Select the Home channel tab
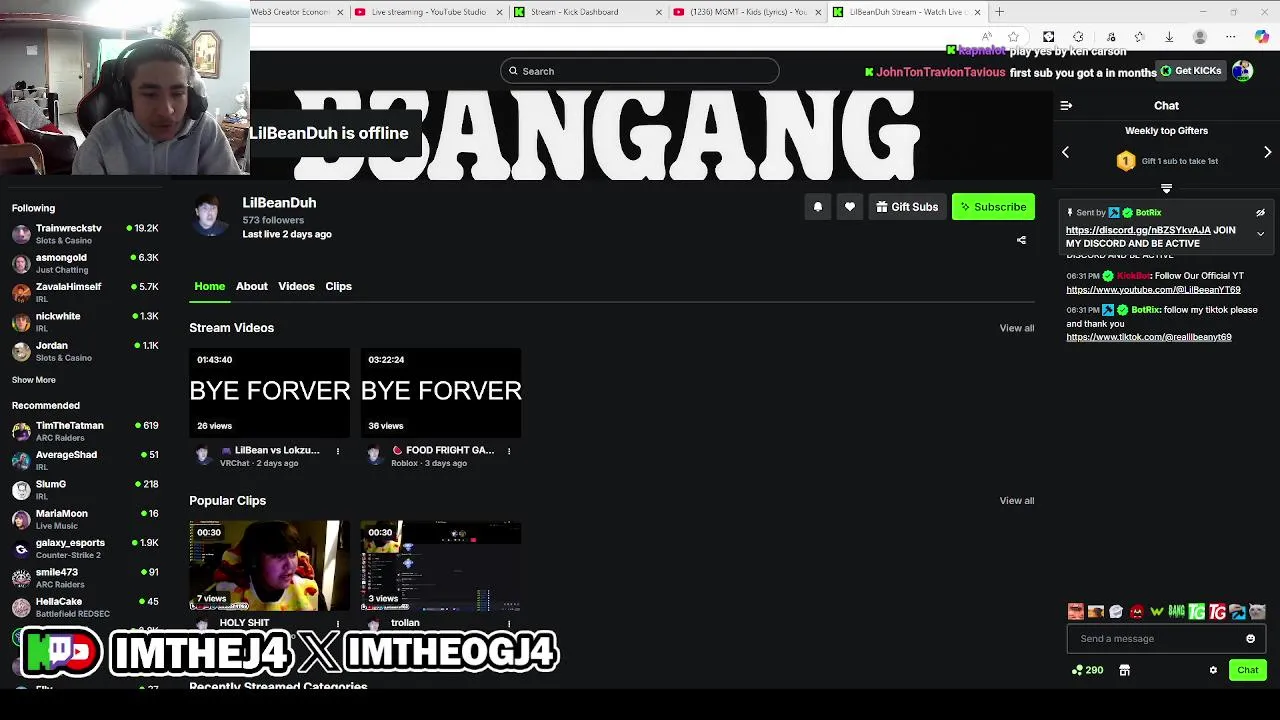The width and height of the screenshot is (1280, 720). 210,286
